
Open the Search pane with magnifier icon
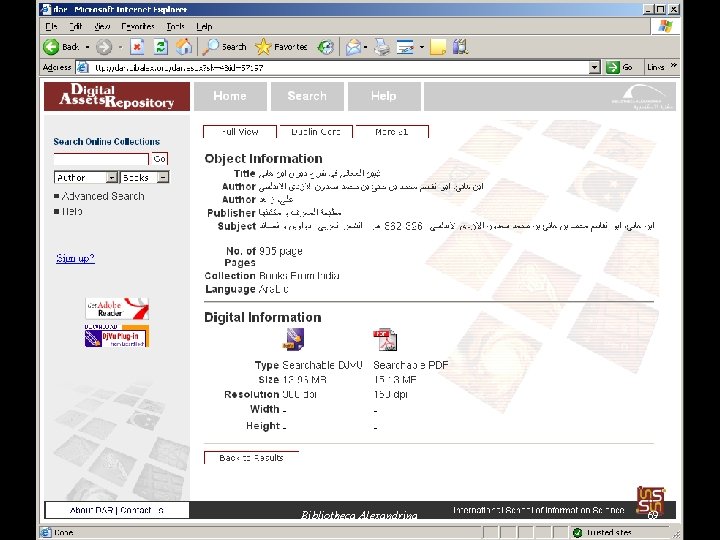pyautogui.click(x=211, y=46)
